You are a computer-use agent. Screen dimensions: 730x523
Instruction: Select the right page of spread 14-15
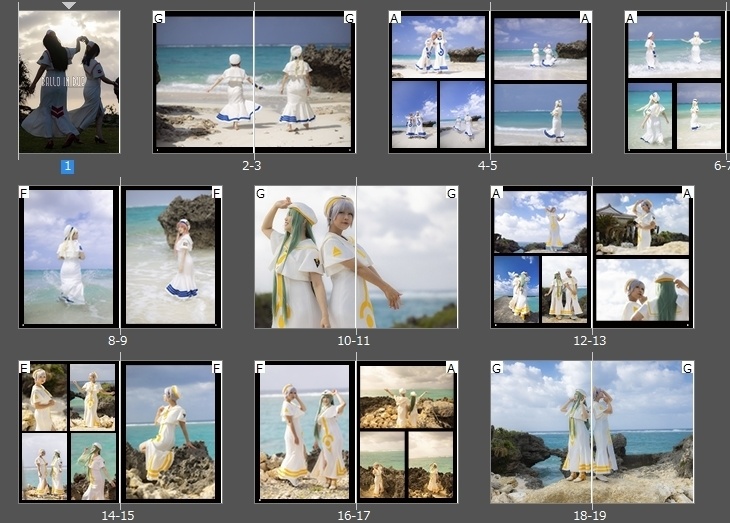click(171, 432)
